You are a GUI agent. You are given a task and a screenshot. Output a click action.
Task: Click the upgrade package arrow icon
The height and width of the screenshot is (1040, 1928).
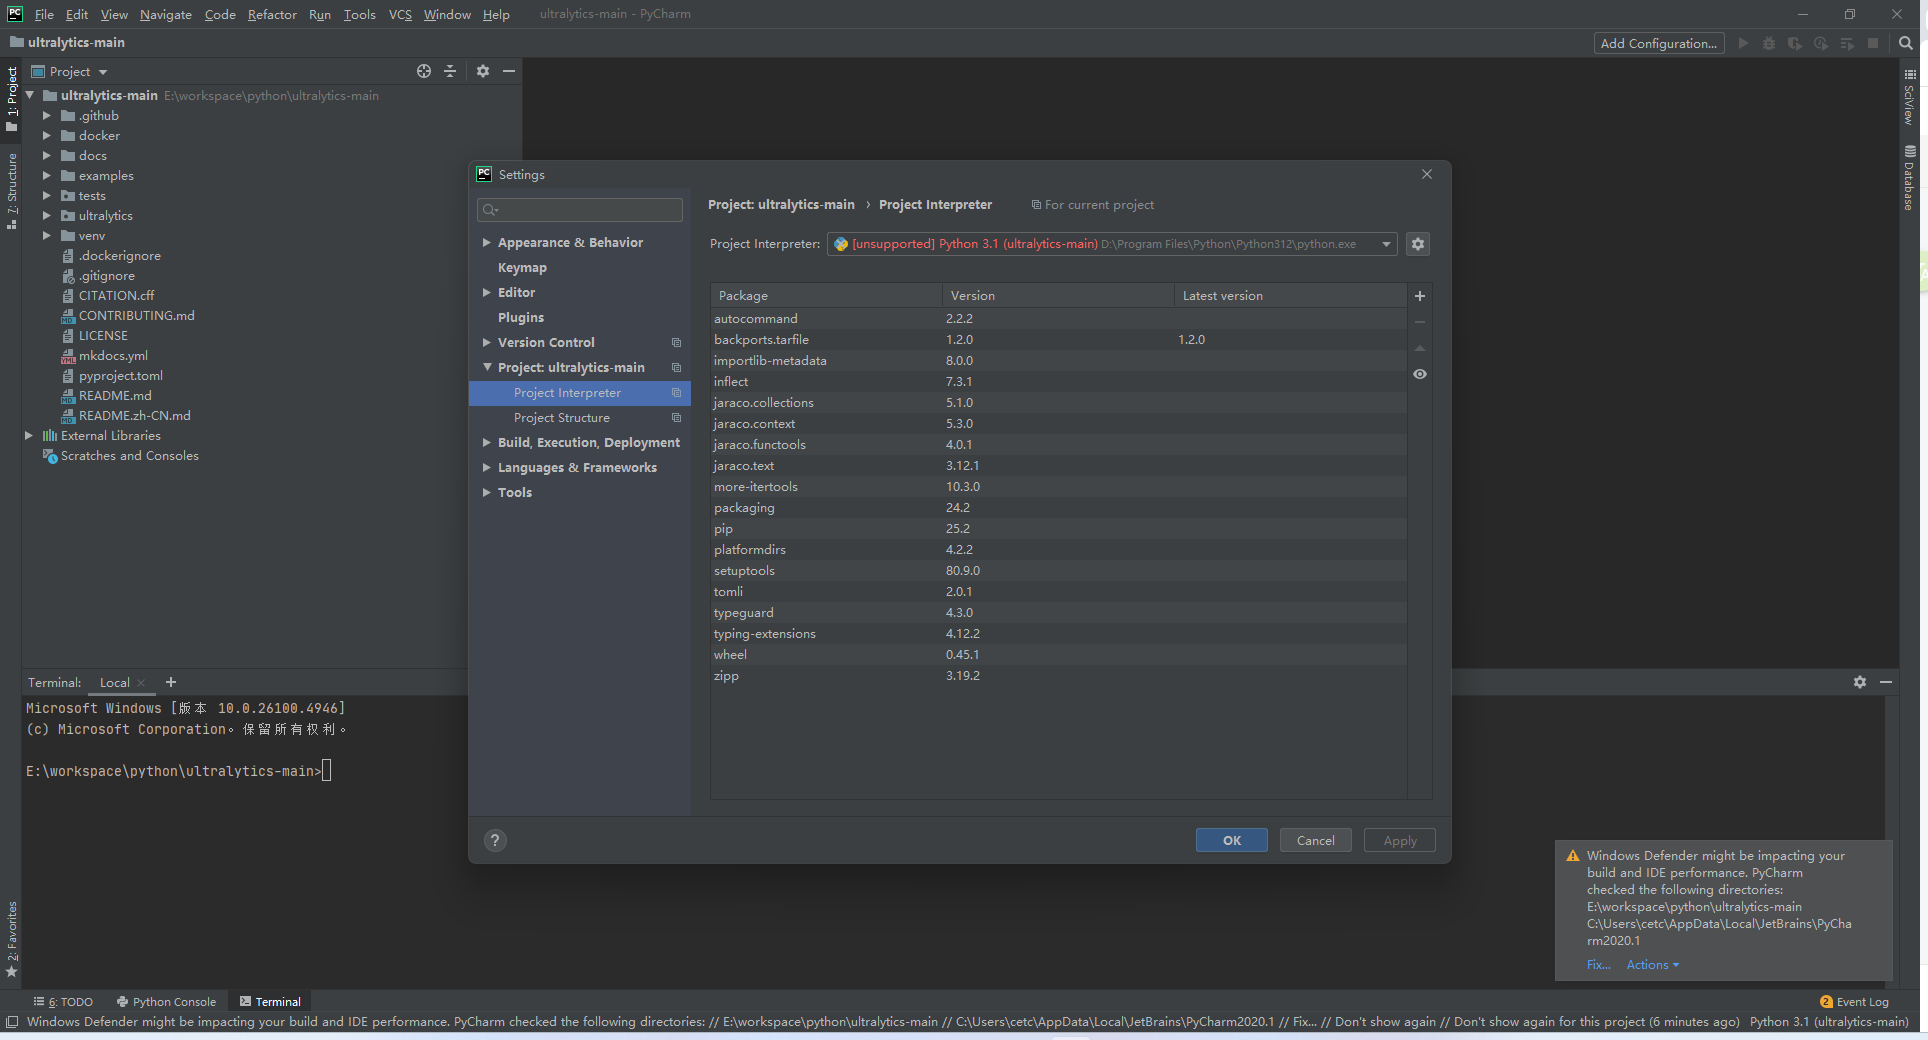[x=1419, y=348]
